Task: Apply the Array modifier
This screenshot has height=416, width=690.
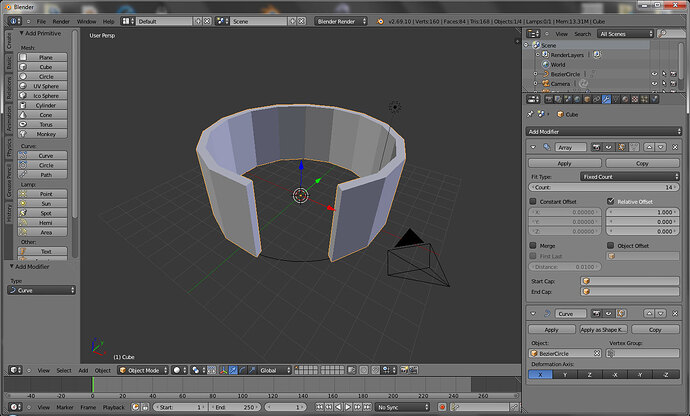Action: pyautogui.click(x=565, y=163)
